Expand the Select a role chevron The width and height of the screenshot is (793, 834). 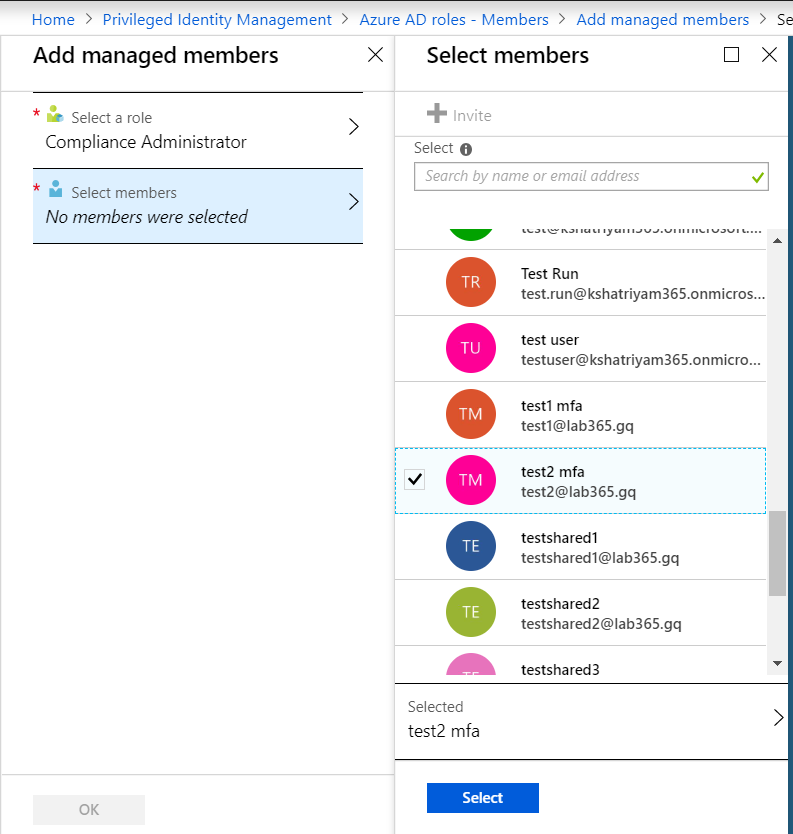tap(354, 127)
